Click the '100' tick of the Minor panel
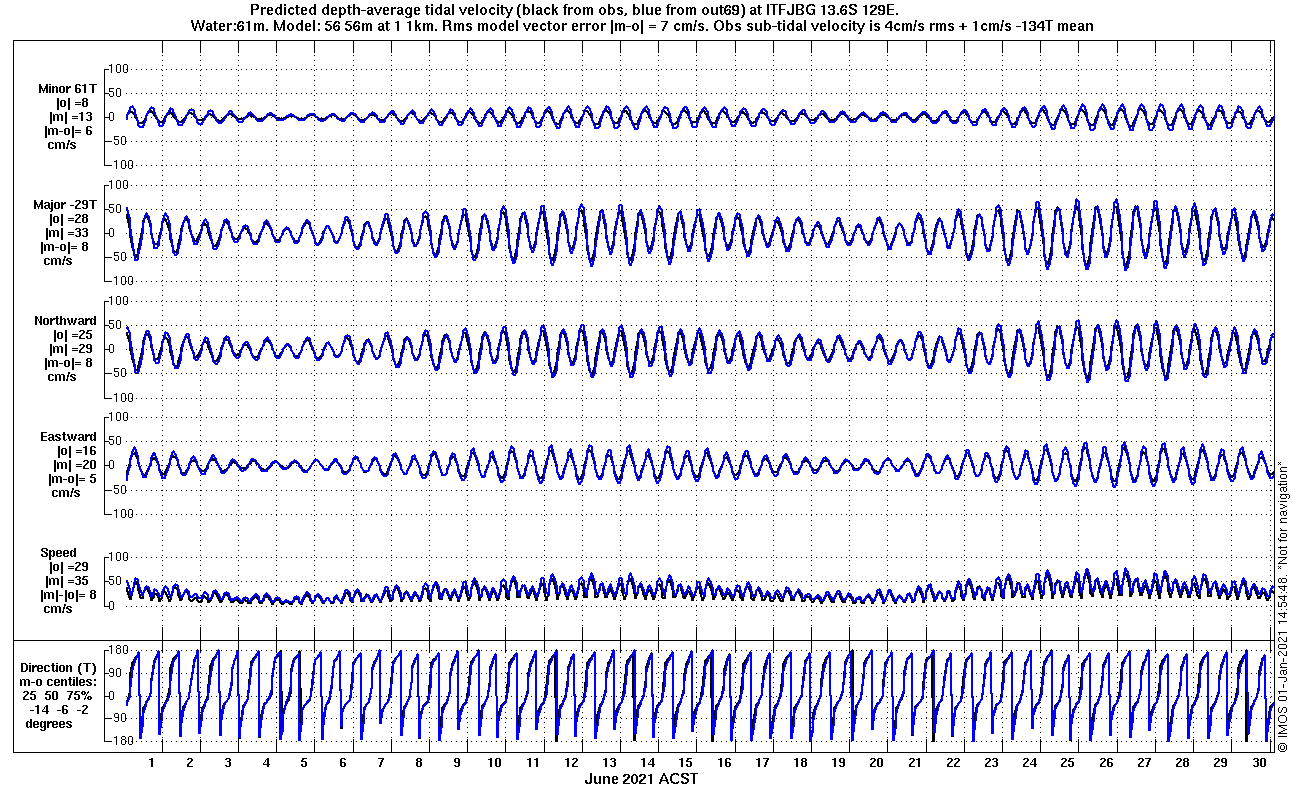 pos(119,69)
